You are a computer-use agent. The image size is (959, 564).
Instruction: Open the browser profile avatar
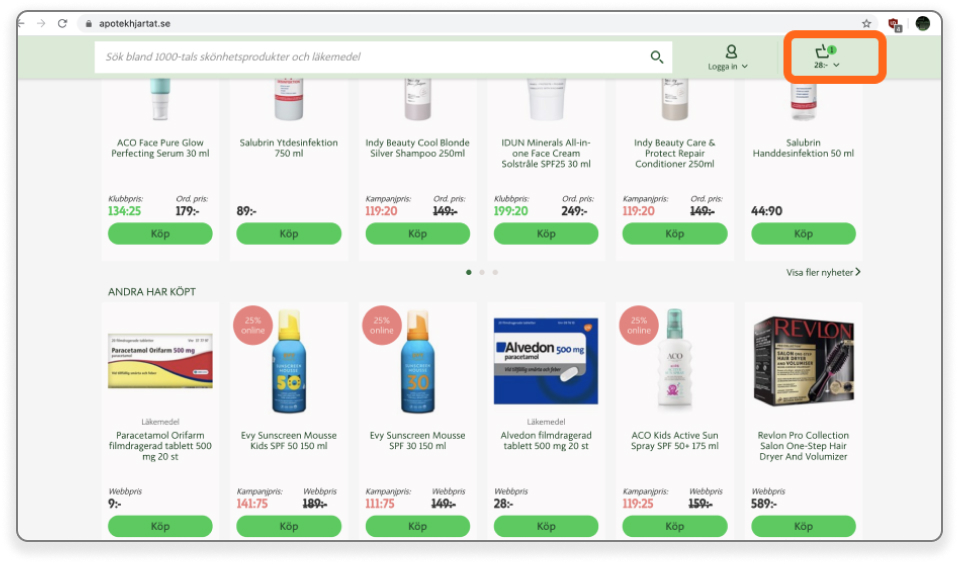click(x=922, y=23)
